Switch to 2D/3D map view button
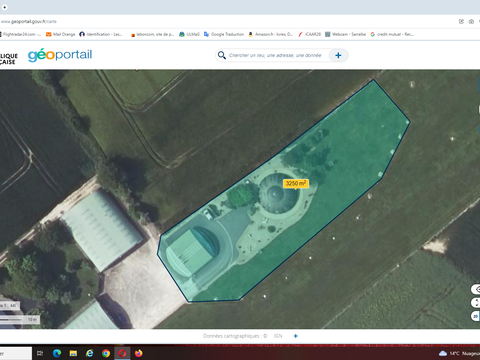This screenshot has width=480, height=360. 476,316
